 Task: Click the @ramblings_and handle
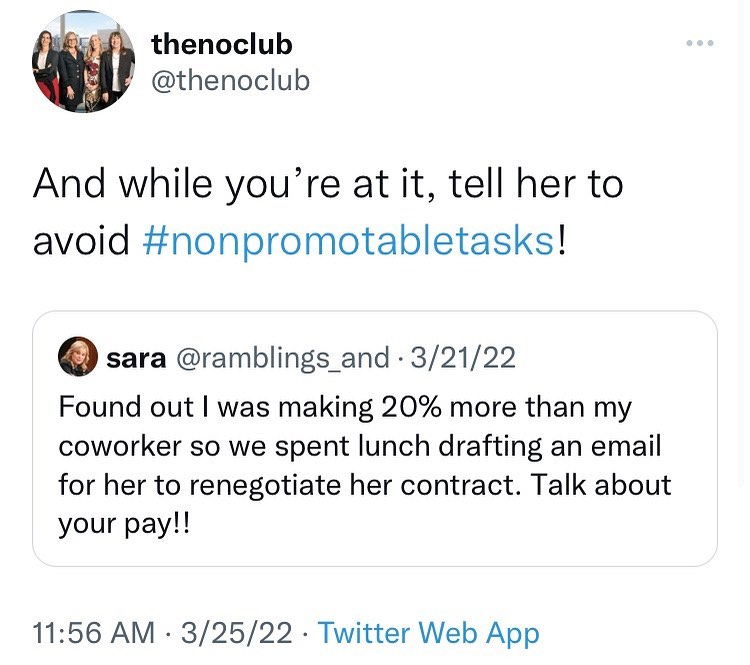(x=282, y=357)
